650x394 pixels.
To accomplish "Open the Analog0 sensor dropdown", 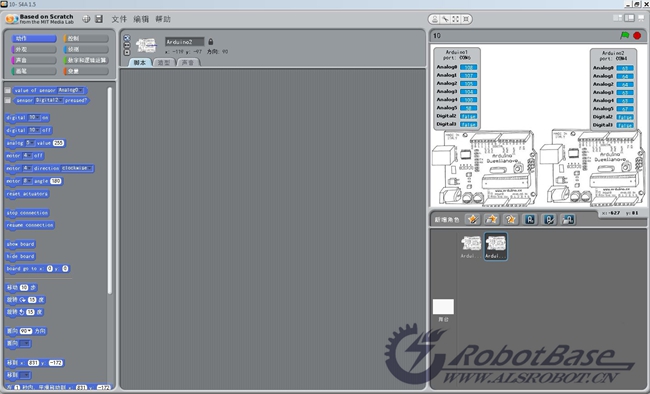I will tap(71, 90).
